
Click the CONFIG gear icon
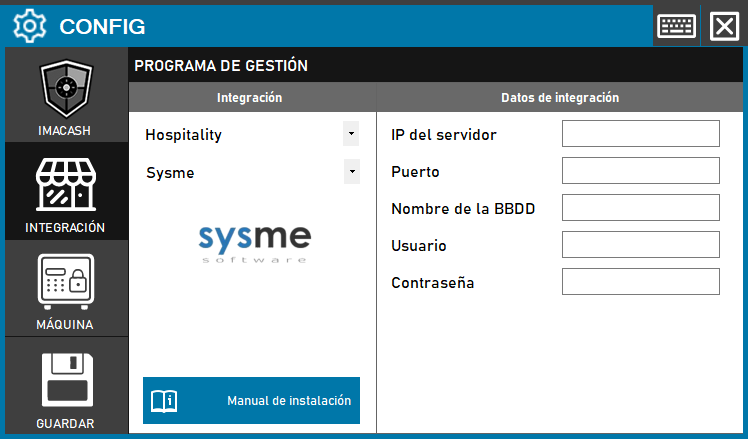[27, 25]
